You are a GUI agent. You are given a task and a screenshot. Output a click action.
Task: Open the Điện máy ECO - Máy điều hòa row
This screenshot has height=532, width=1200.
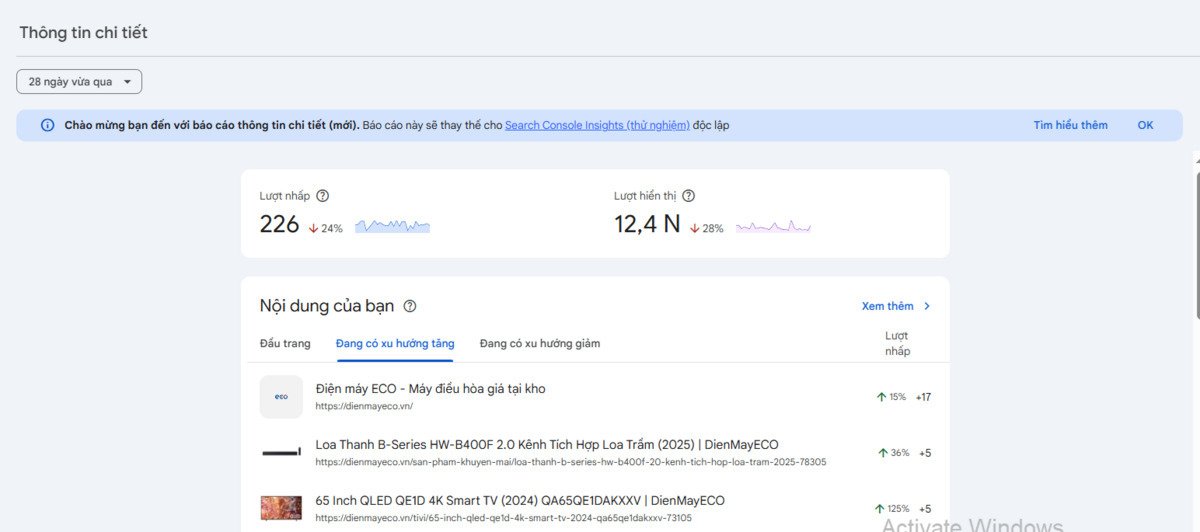click(430, 389)
